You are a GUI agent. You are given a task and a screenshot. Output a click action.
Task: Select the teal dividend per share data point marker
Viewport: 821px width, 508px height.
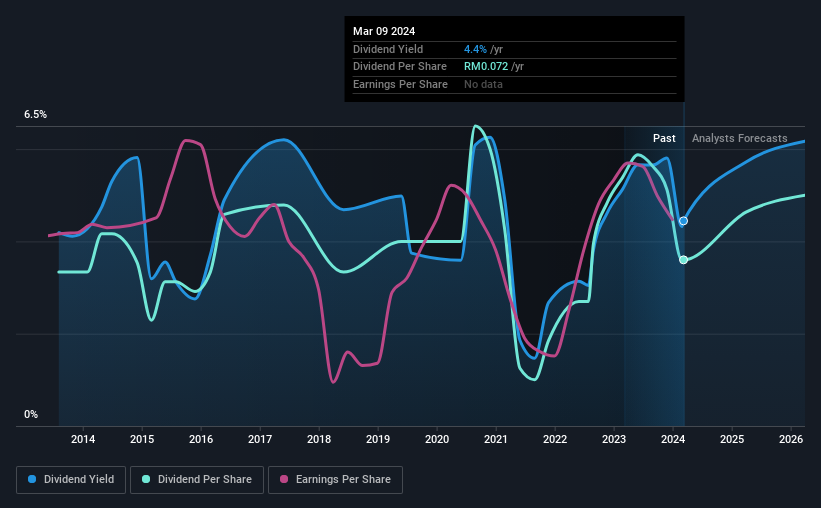683,260
